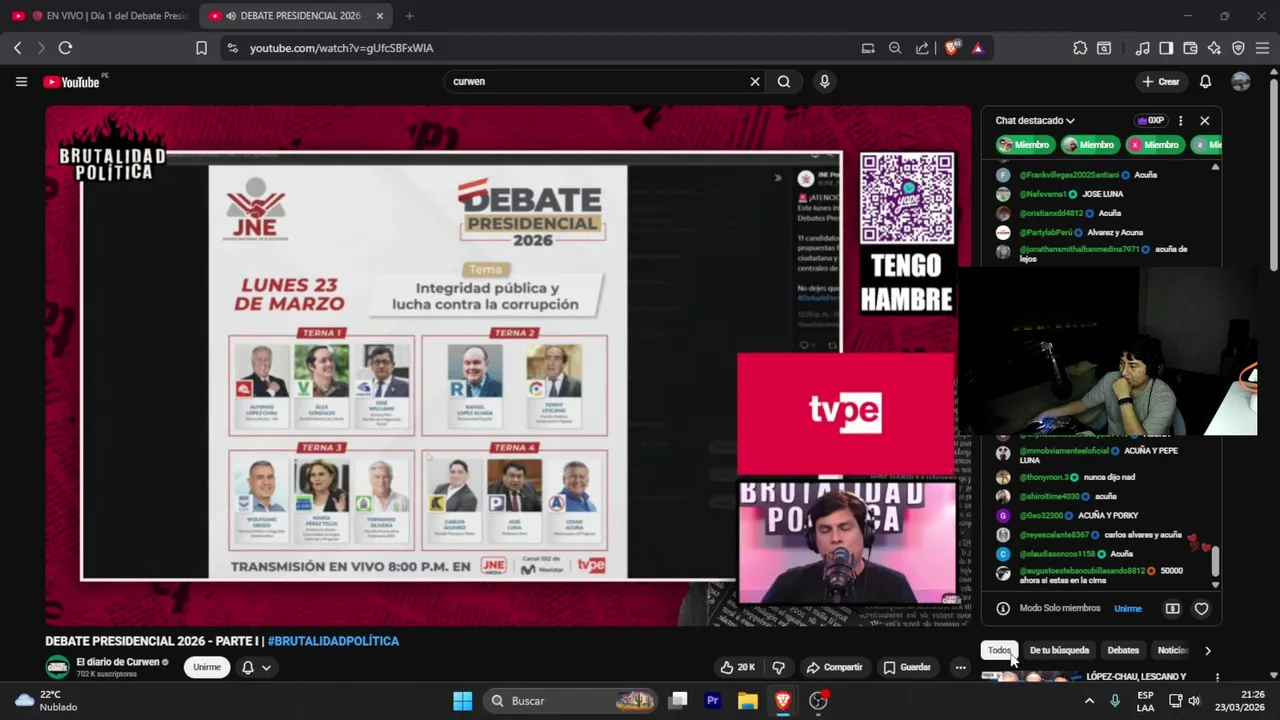This screenshot has height=720, width=1280.
Task: Reload the page in the browser
Action: 65,48
